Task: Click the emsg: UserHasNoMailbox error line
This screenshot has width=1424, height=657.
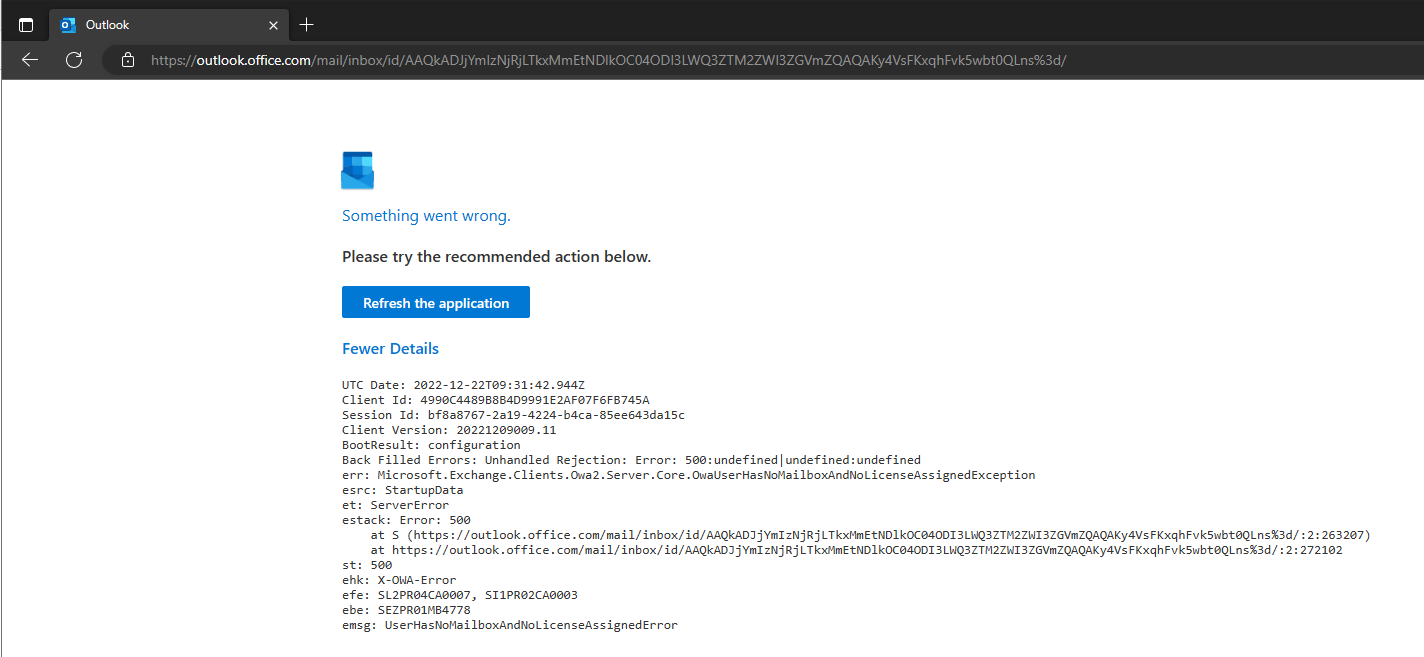Action: (x=509, y=625)
